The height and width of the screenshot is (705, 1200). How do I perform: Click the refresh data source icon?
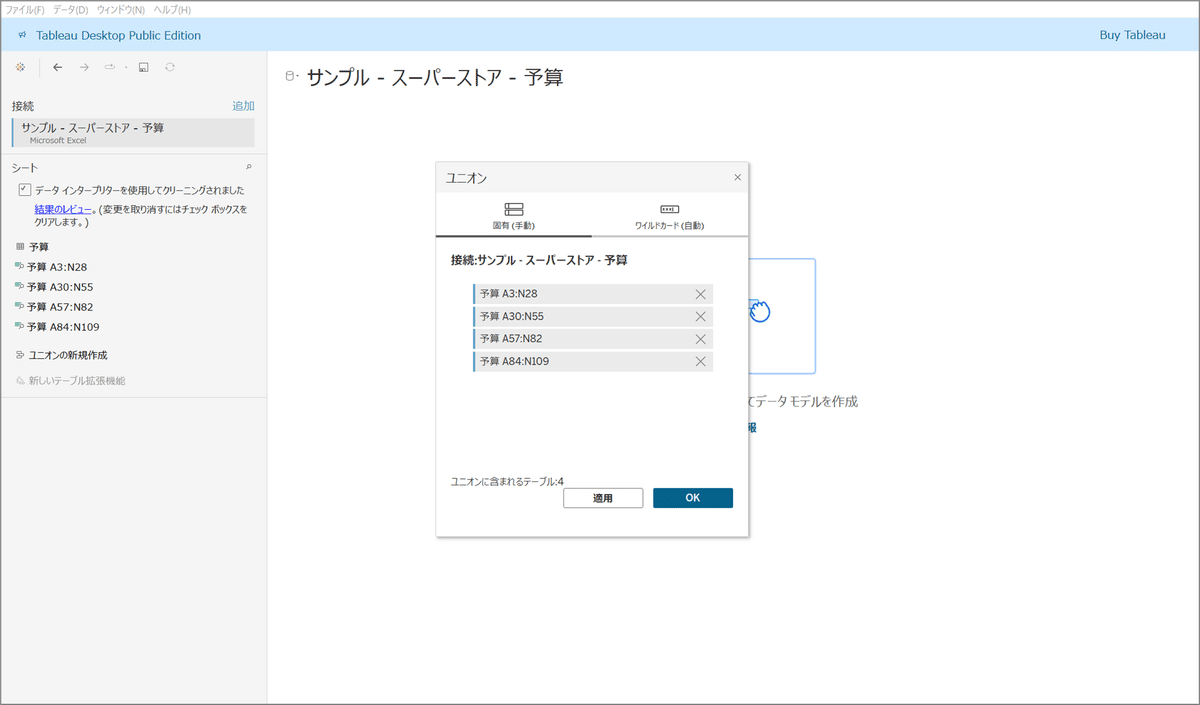tap(170, 67)
